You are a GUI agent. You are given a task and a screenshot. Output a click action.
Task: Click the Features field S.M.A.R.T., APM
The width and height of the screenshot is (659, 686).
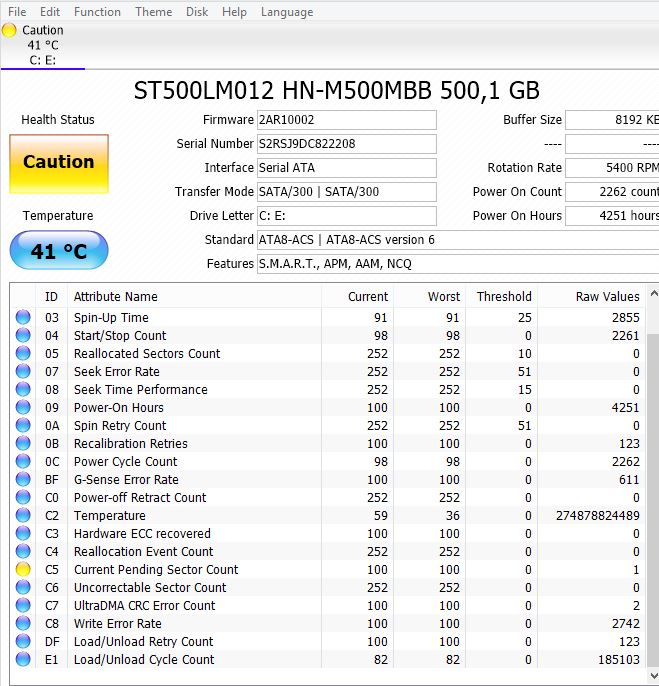[x=458, y=264]
